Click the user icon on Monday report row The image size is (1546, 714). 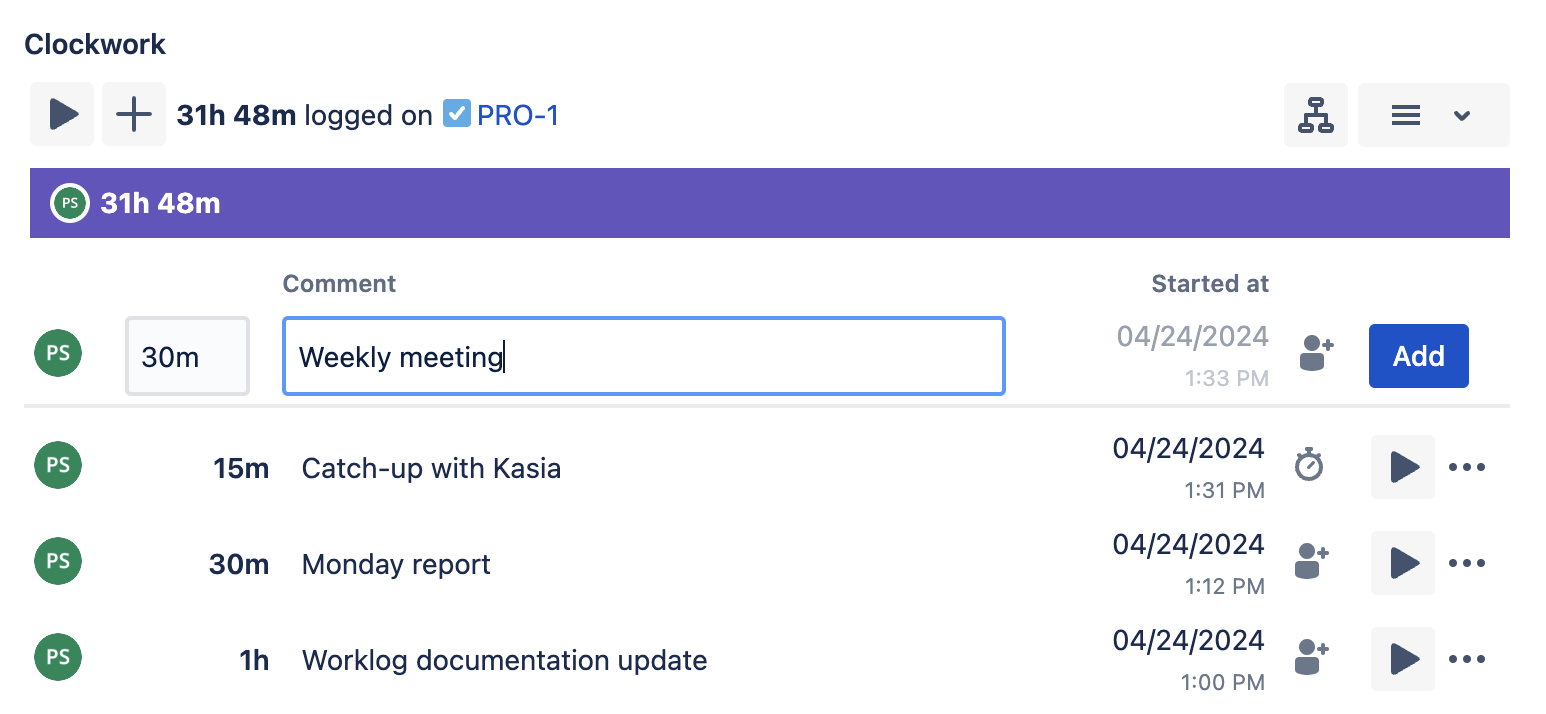[x=1311, y=562]
